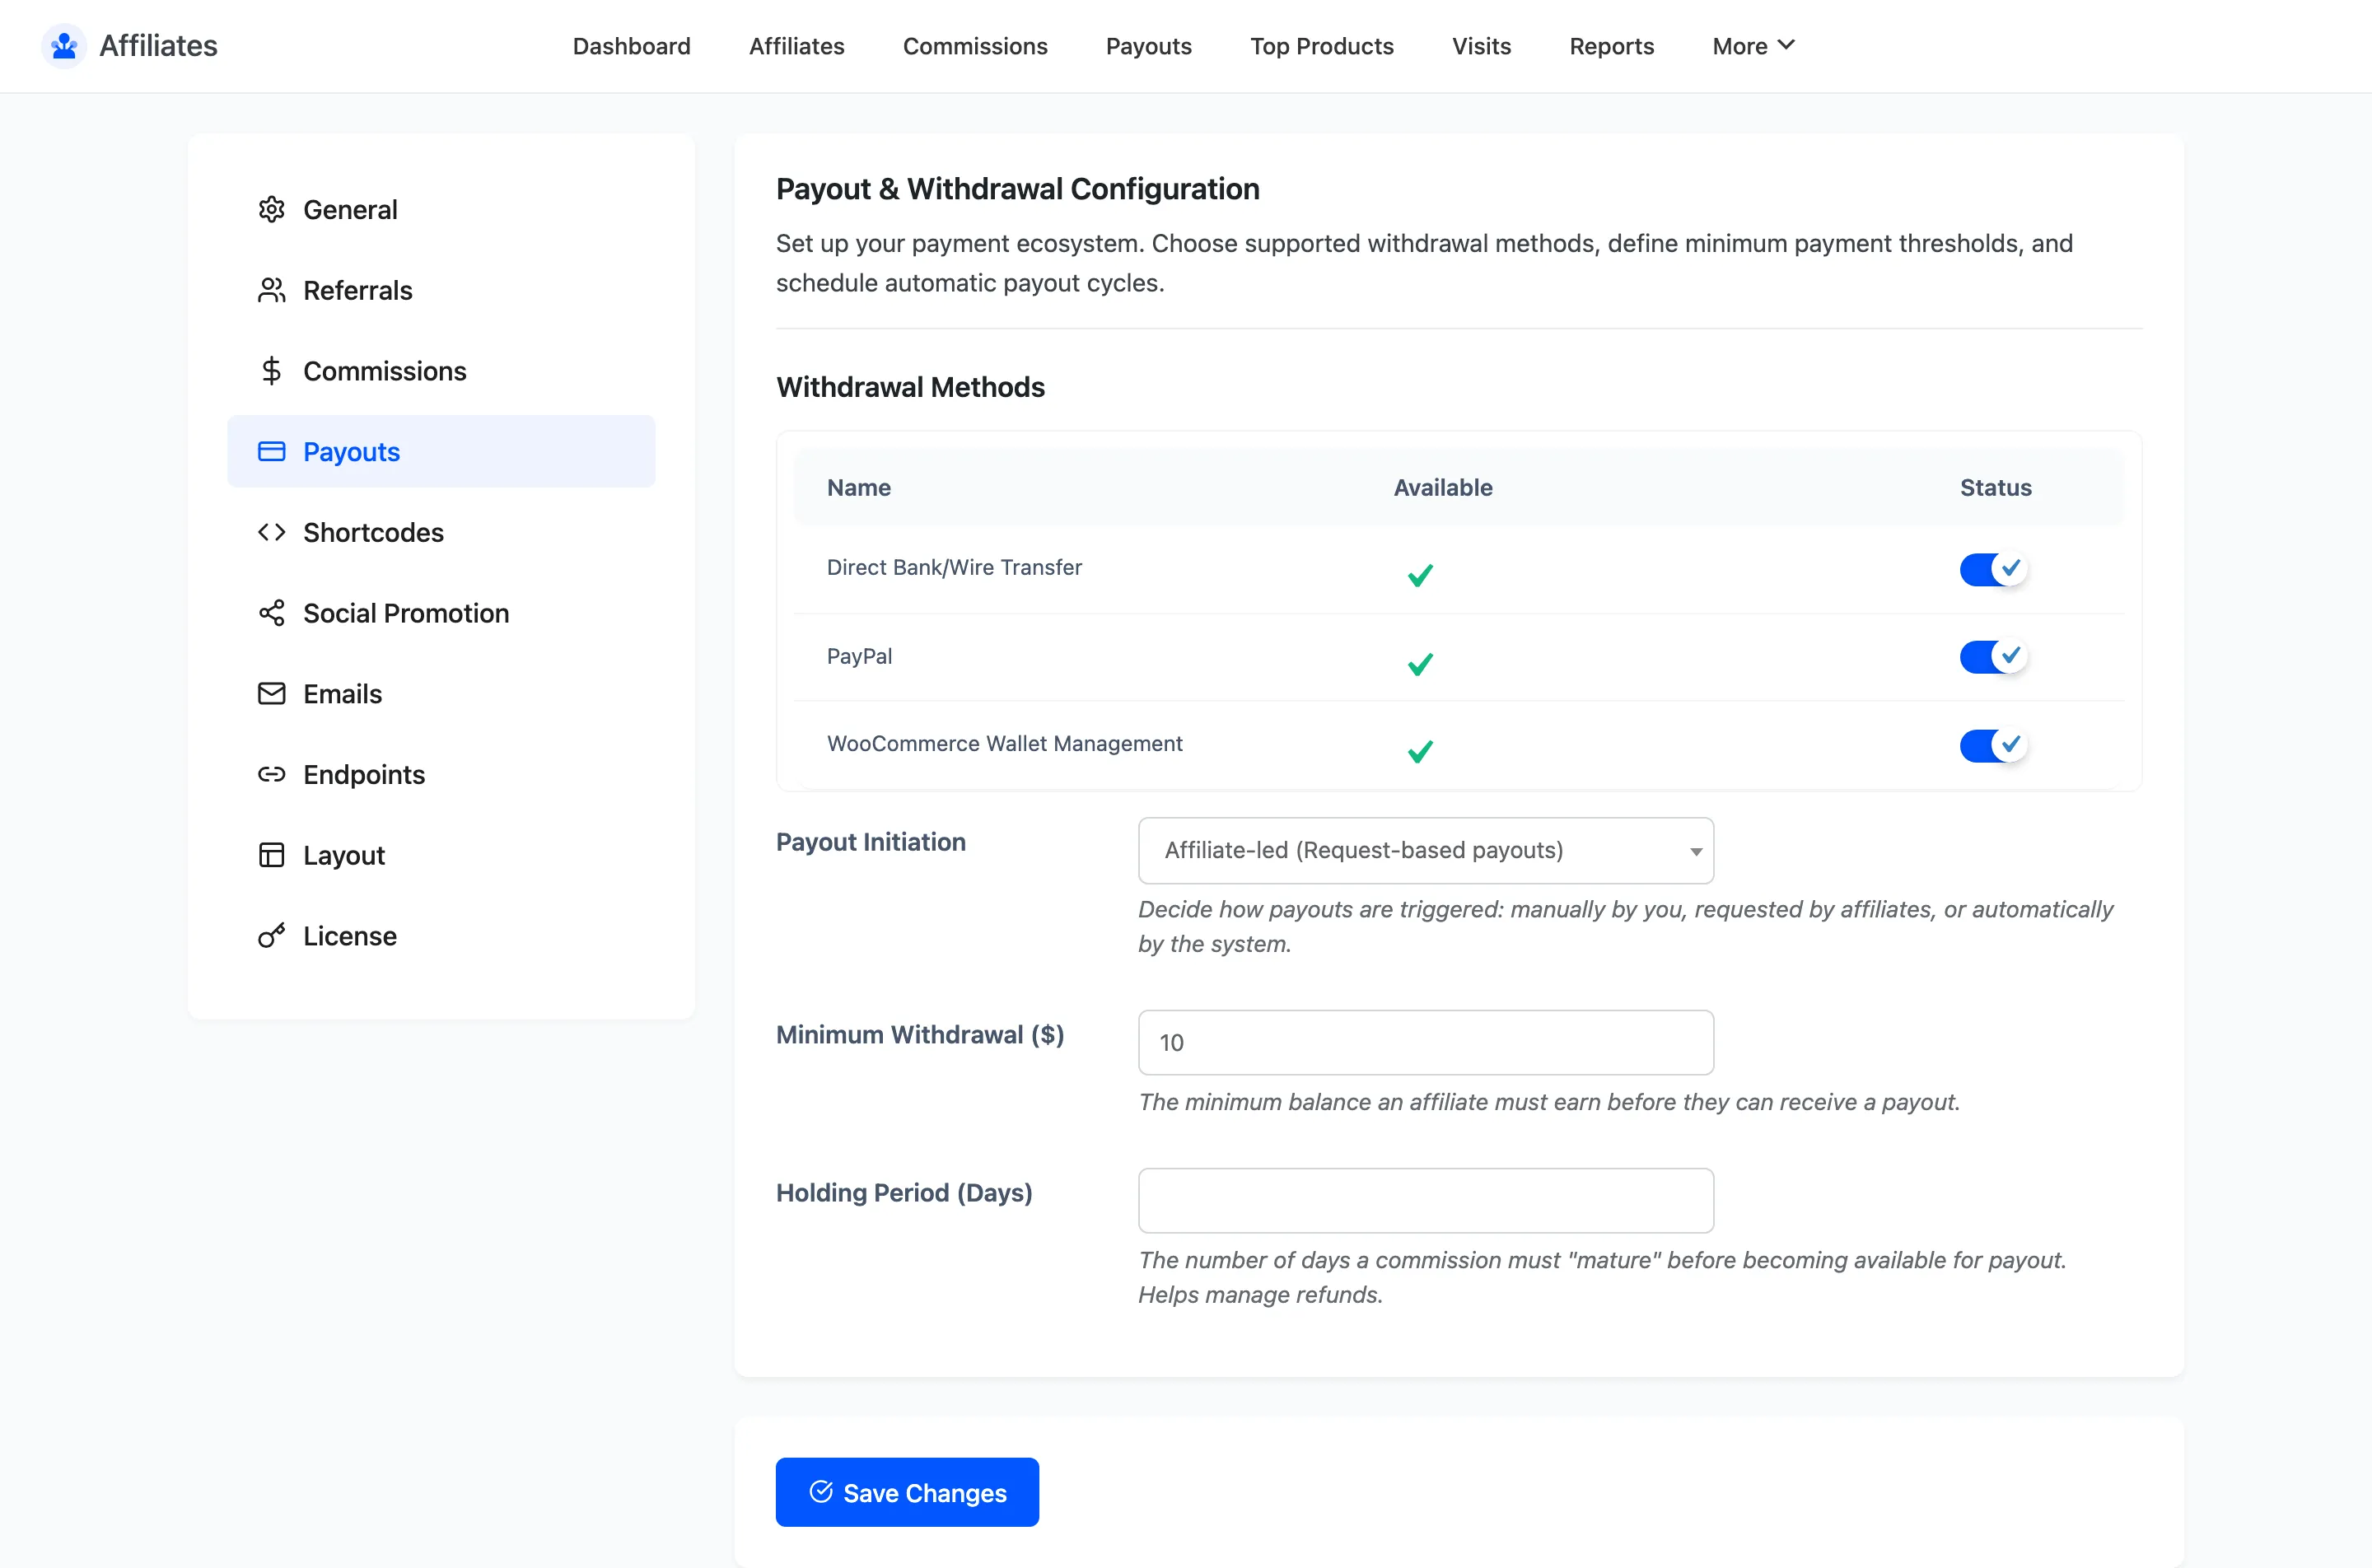2372x1568 pixels.
Task: Click the Name column header
Action: click(x=859, y=488)
